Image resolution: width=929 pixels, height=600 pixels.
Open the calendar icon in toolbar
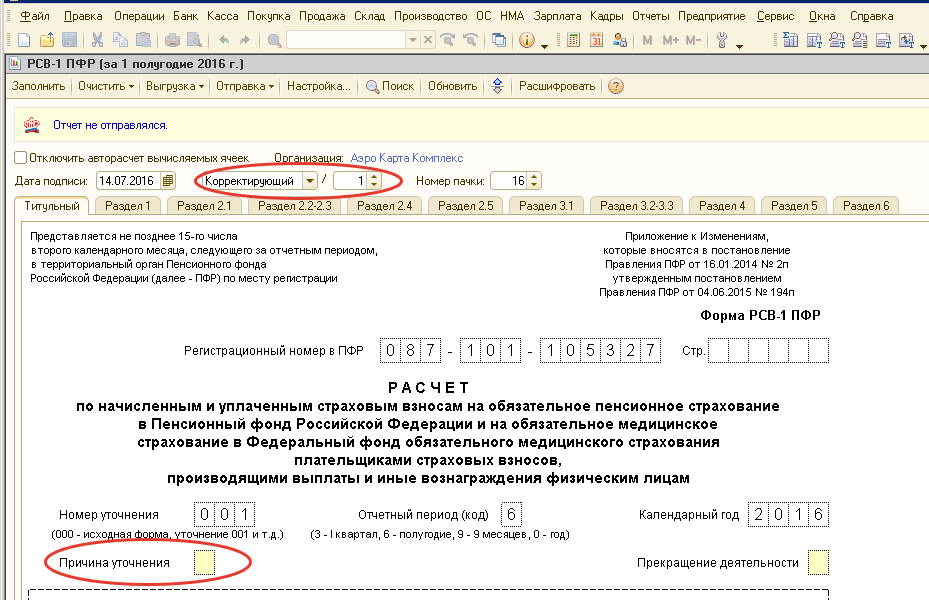click(x=597, y=40)
